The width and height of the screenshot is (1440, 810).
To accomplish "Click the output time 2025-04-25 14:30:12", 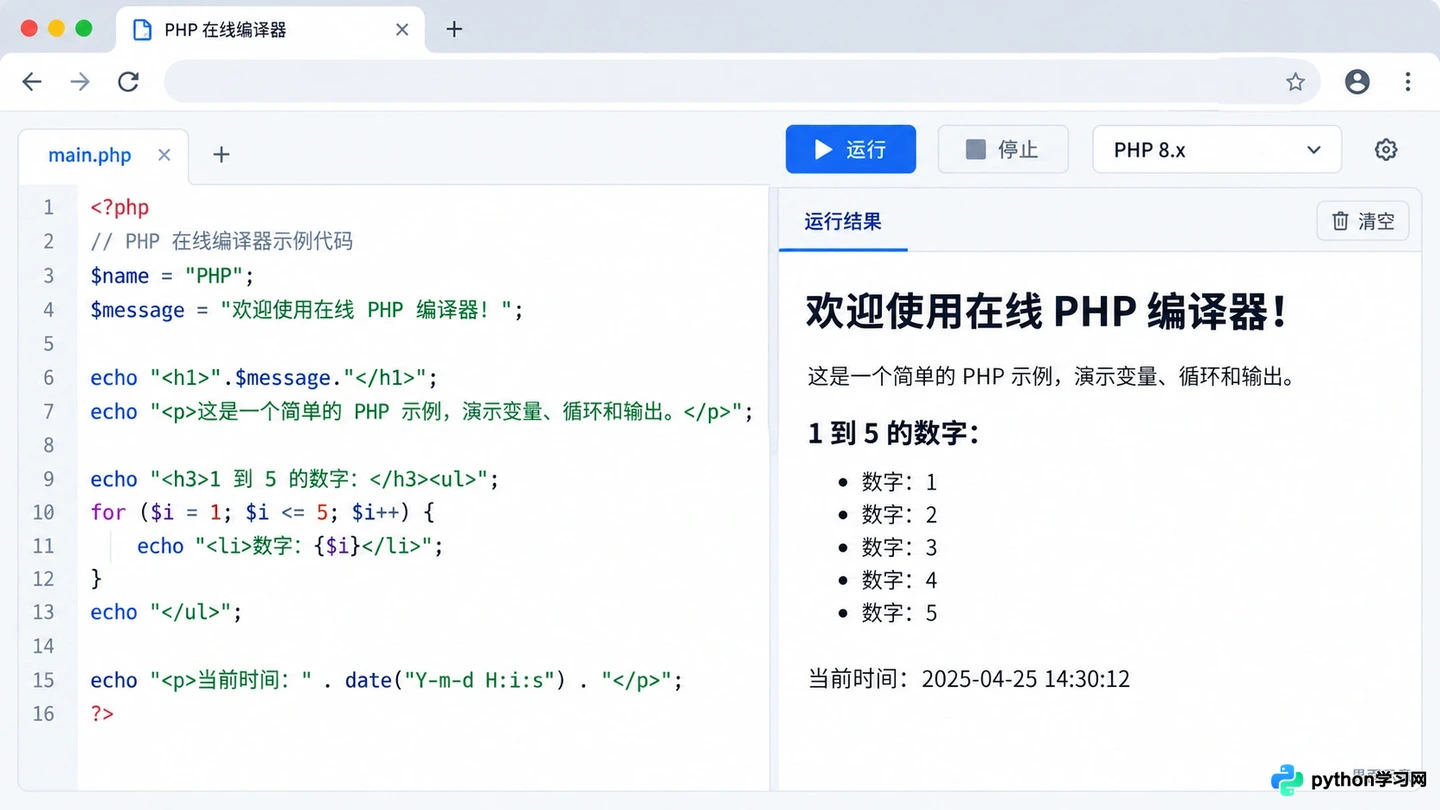I will pos(1025,679).
